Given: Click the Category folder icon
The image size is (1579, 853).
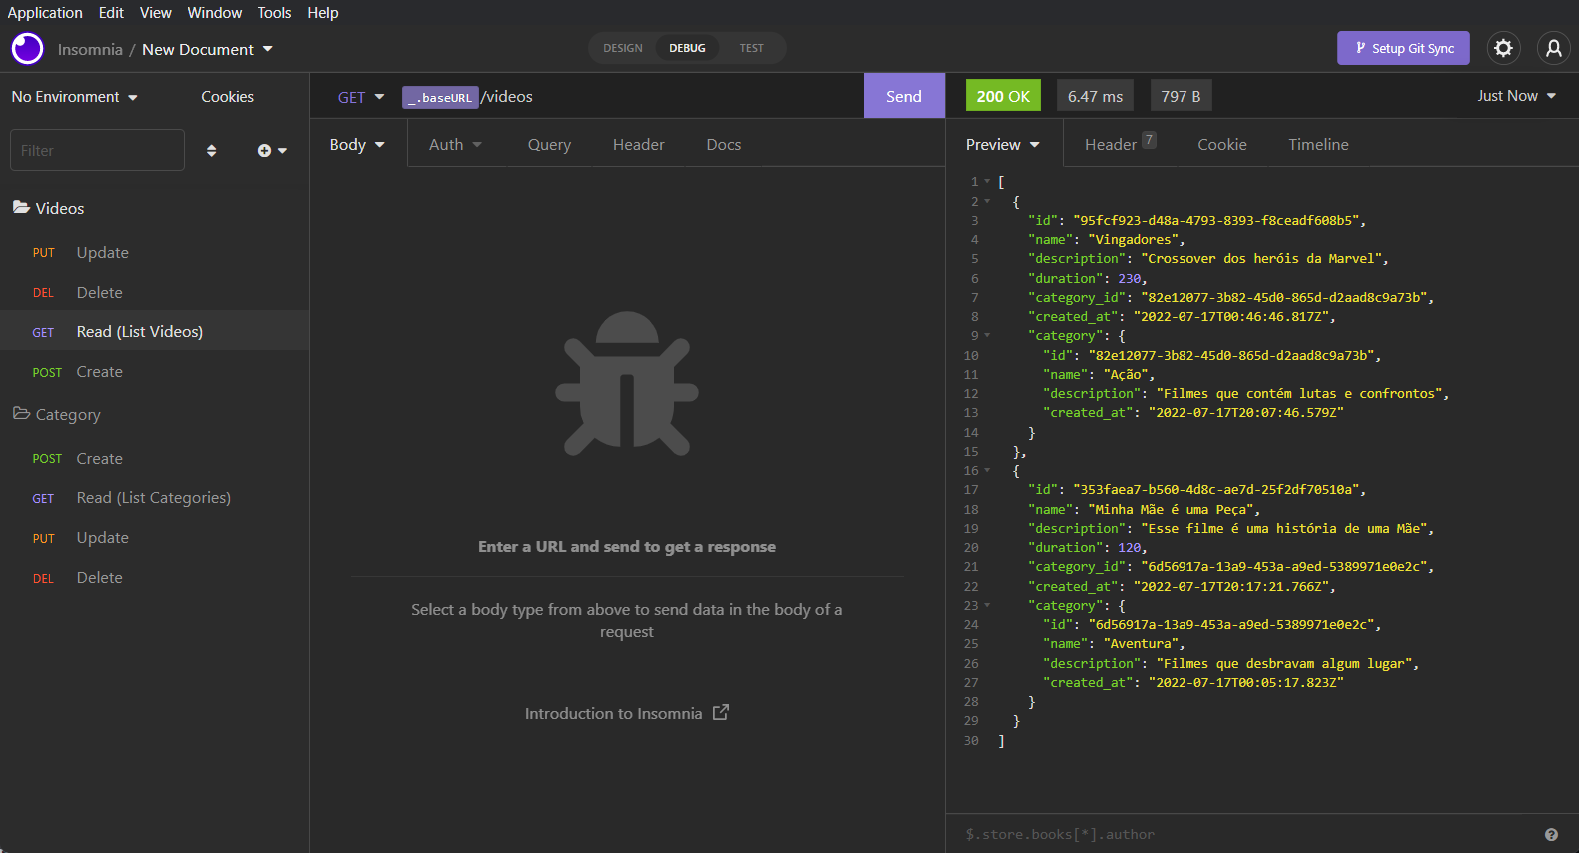Looking at the screenshot, I should 21,413.
